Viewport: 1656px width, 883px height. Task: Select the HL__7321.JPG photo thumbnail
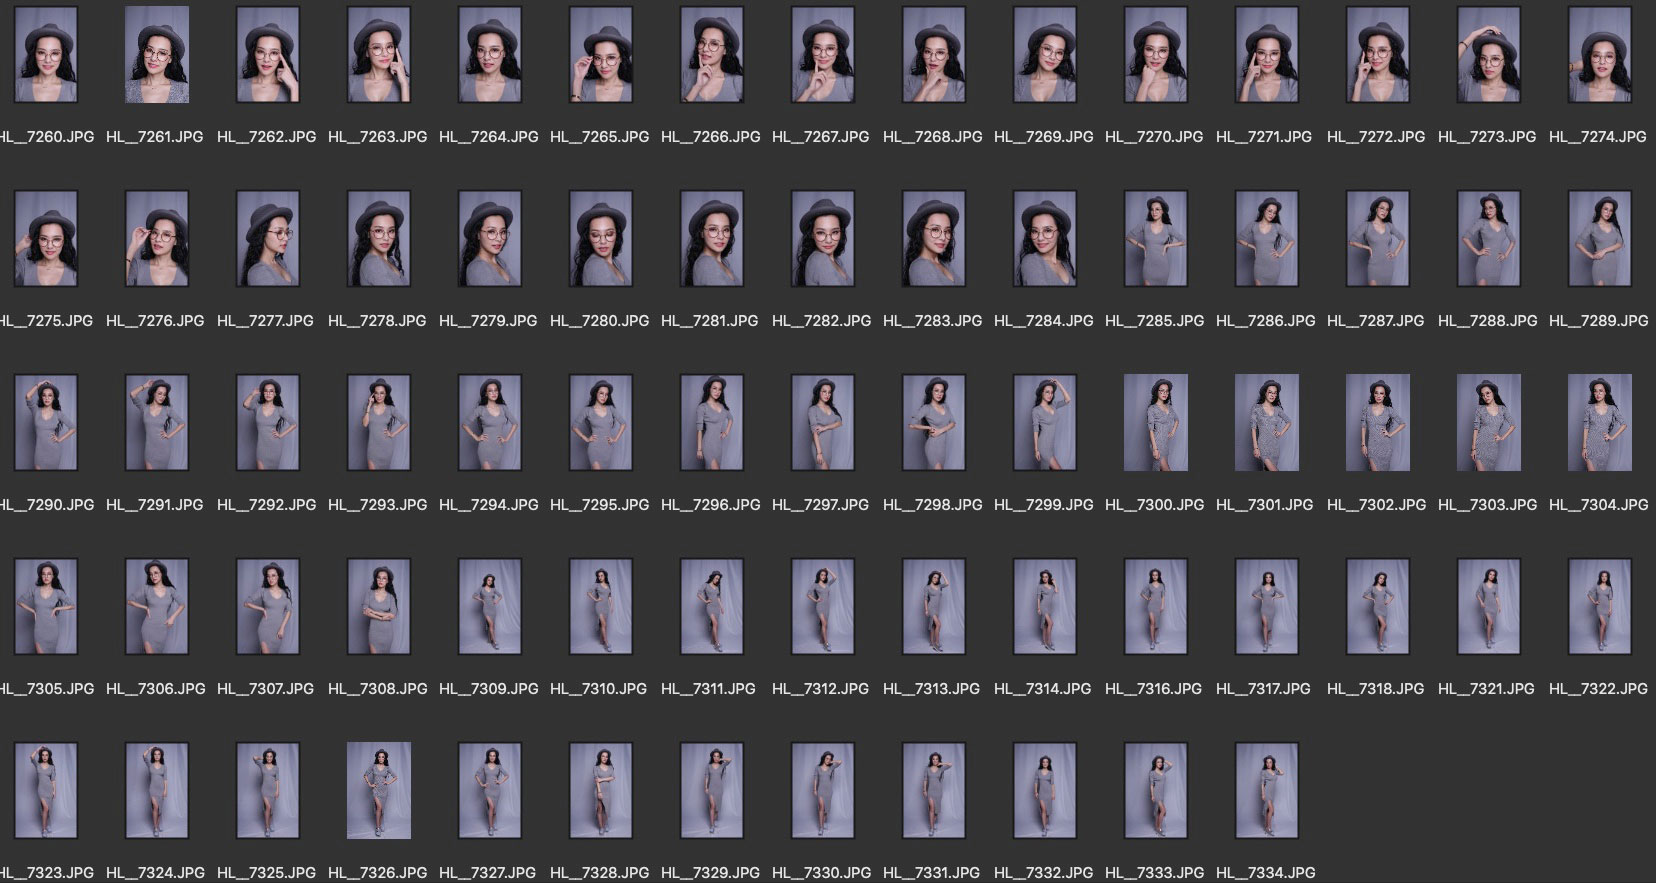point(1489,607)
